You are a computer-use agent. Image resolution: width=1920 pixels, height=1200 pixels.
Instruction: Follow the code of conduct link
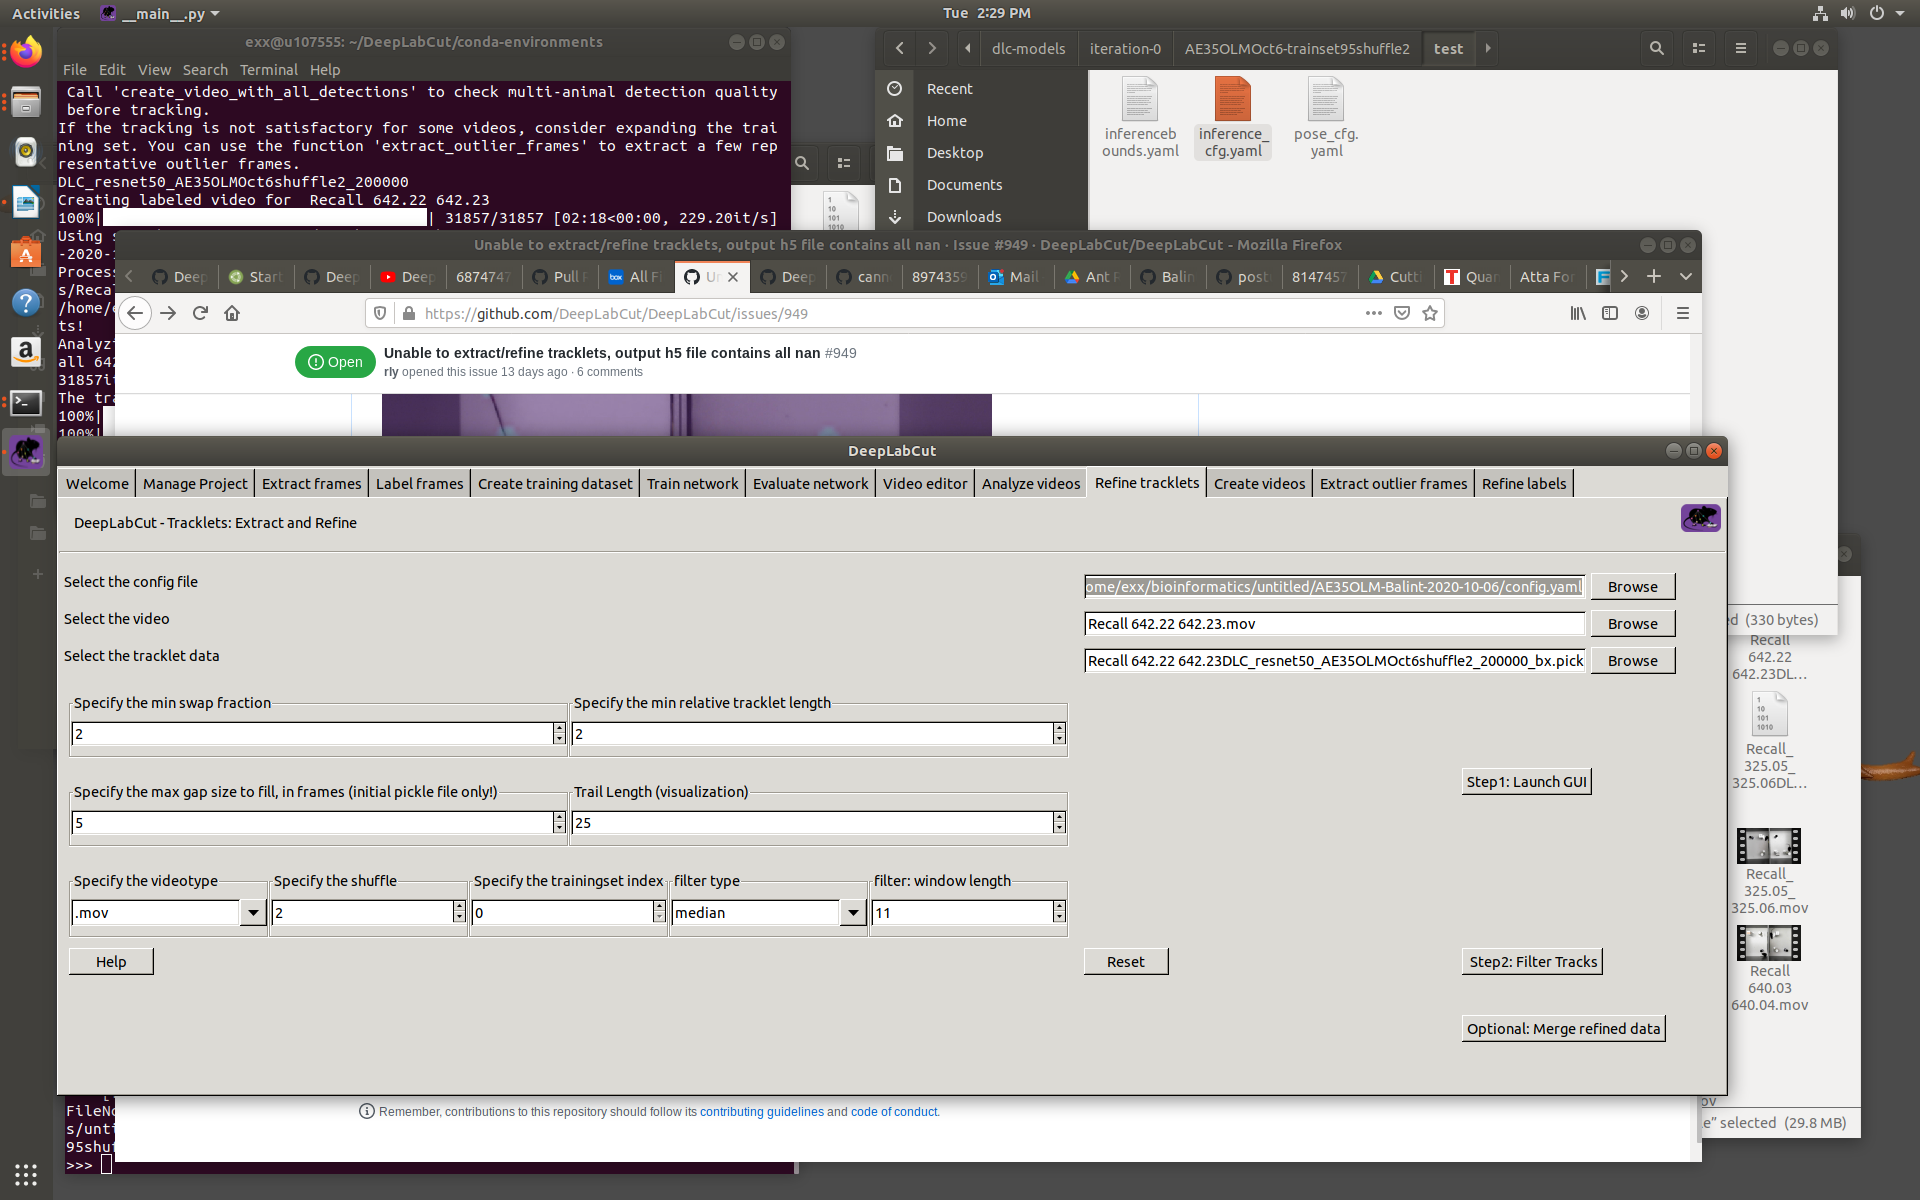[x=893, y=1111]
